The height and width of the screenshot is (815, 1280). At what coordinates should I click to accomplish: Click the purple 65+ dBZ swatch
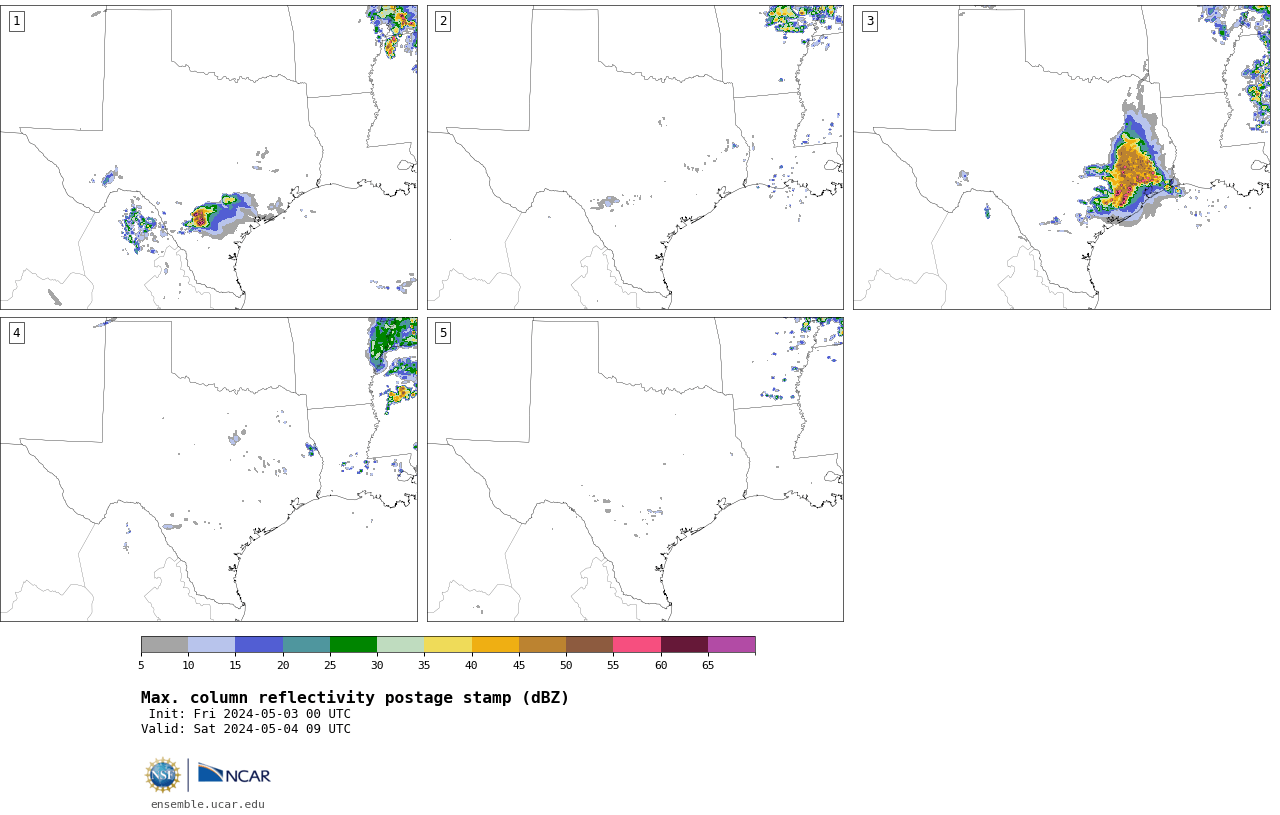tap(731, 644)
